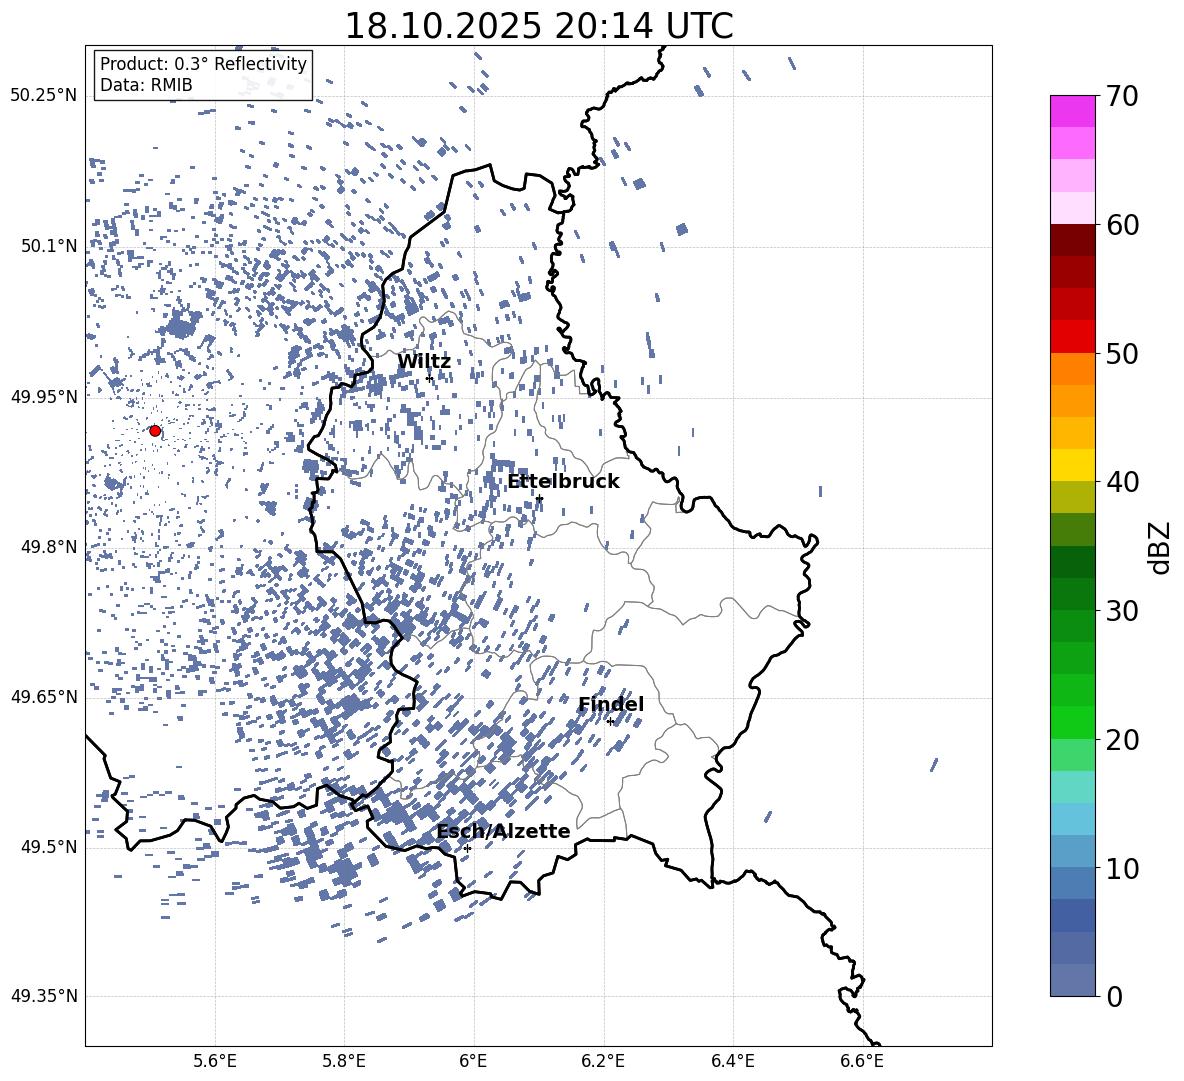This screenshot has height=1081, width=1184.
Task: Click the 6.6°E longitude label
Action: [862, 1061]
